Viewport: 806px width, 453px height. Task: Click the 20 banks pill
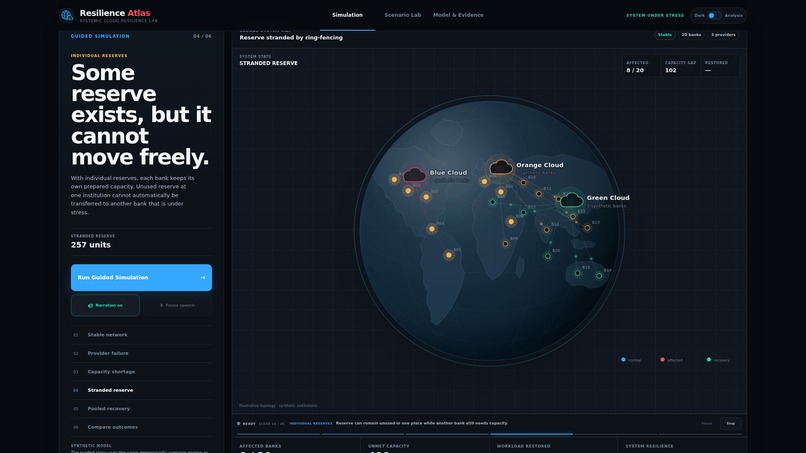691,35
